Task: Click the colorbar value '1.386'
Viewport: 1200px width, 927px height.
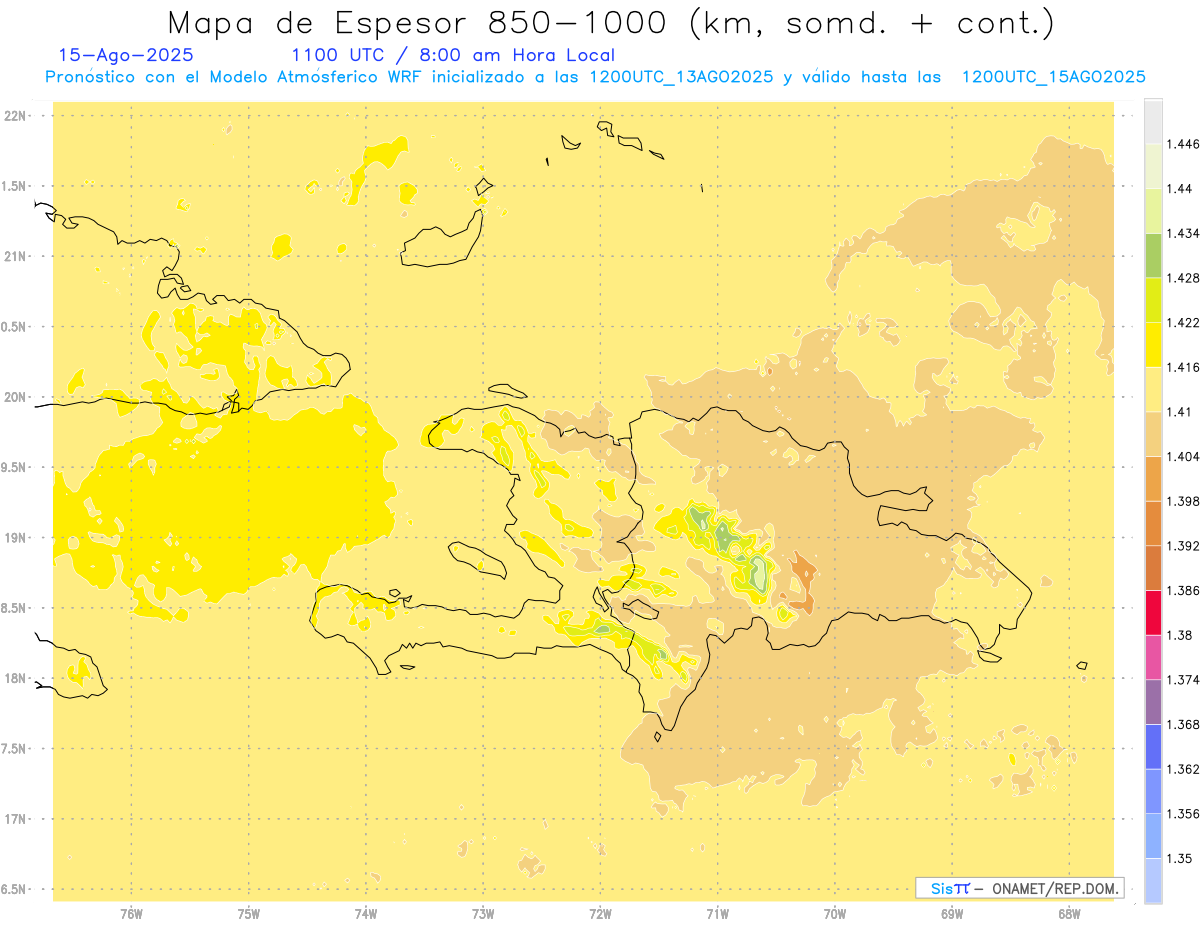Action: tap(1185, 590)
